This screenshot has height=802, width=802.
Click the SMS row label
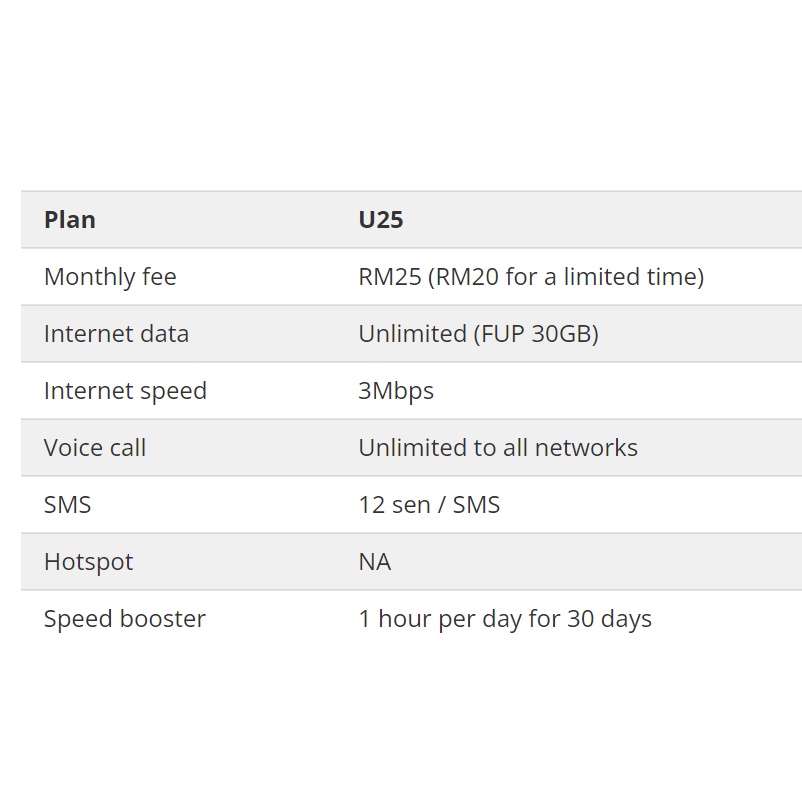pos(67,505)
